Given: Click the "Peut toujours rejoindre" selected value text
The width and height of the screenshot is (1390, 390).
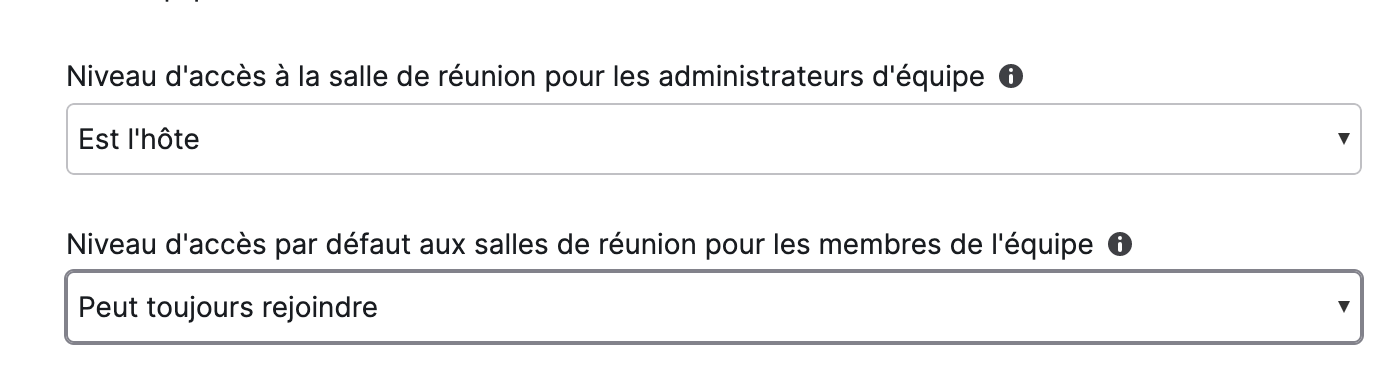Looking at the screenshot, I should (228, 307).
